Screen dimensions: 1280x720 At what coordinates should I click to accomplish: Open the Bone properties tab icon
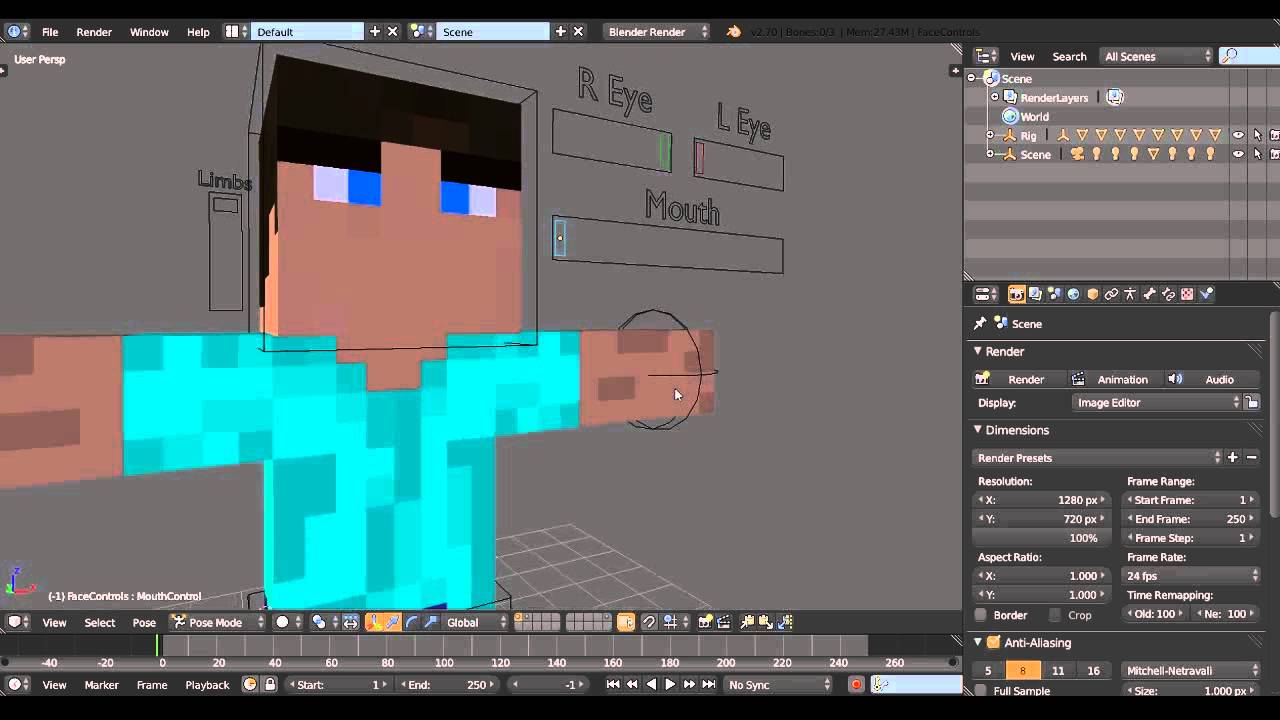click(x=1149, y=294)
